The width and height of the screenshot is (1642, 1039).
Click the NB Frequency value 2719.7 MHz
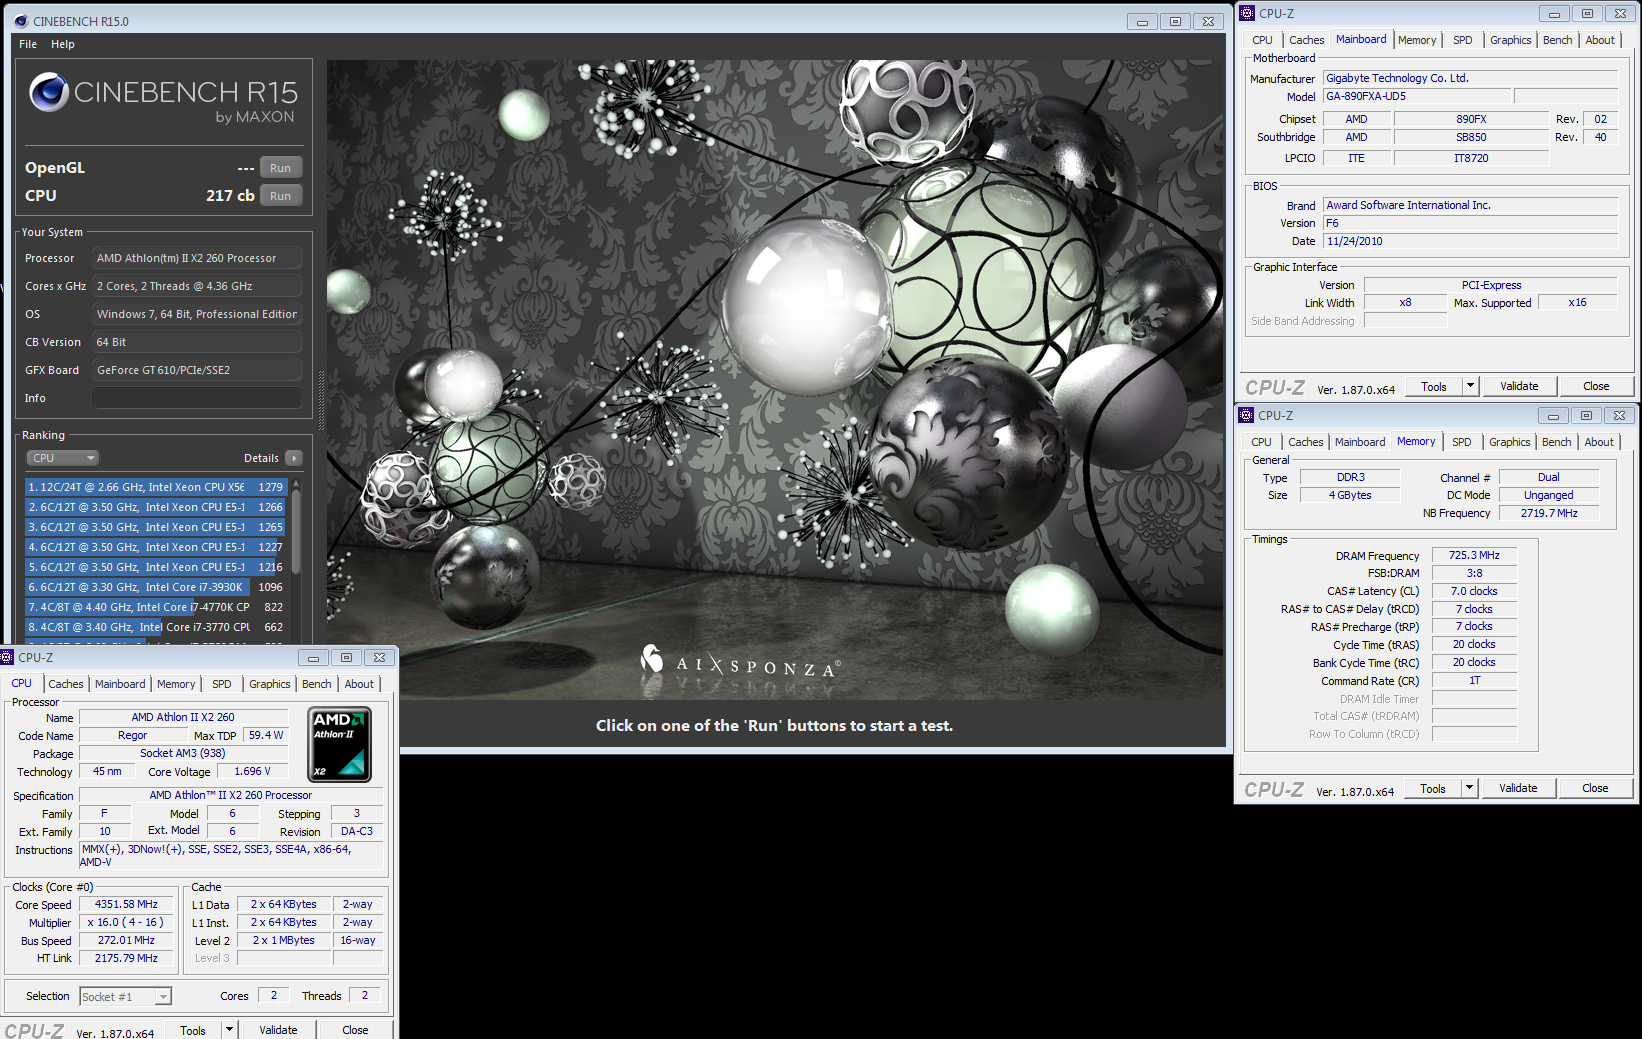click(x=1549, y=513)
